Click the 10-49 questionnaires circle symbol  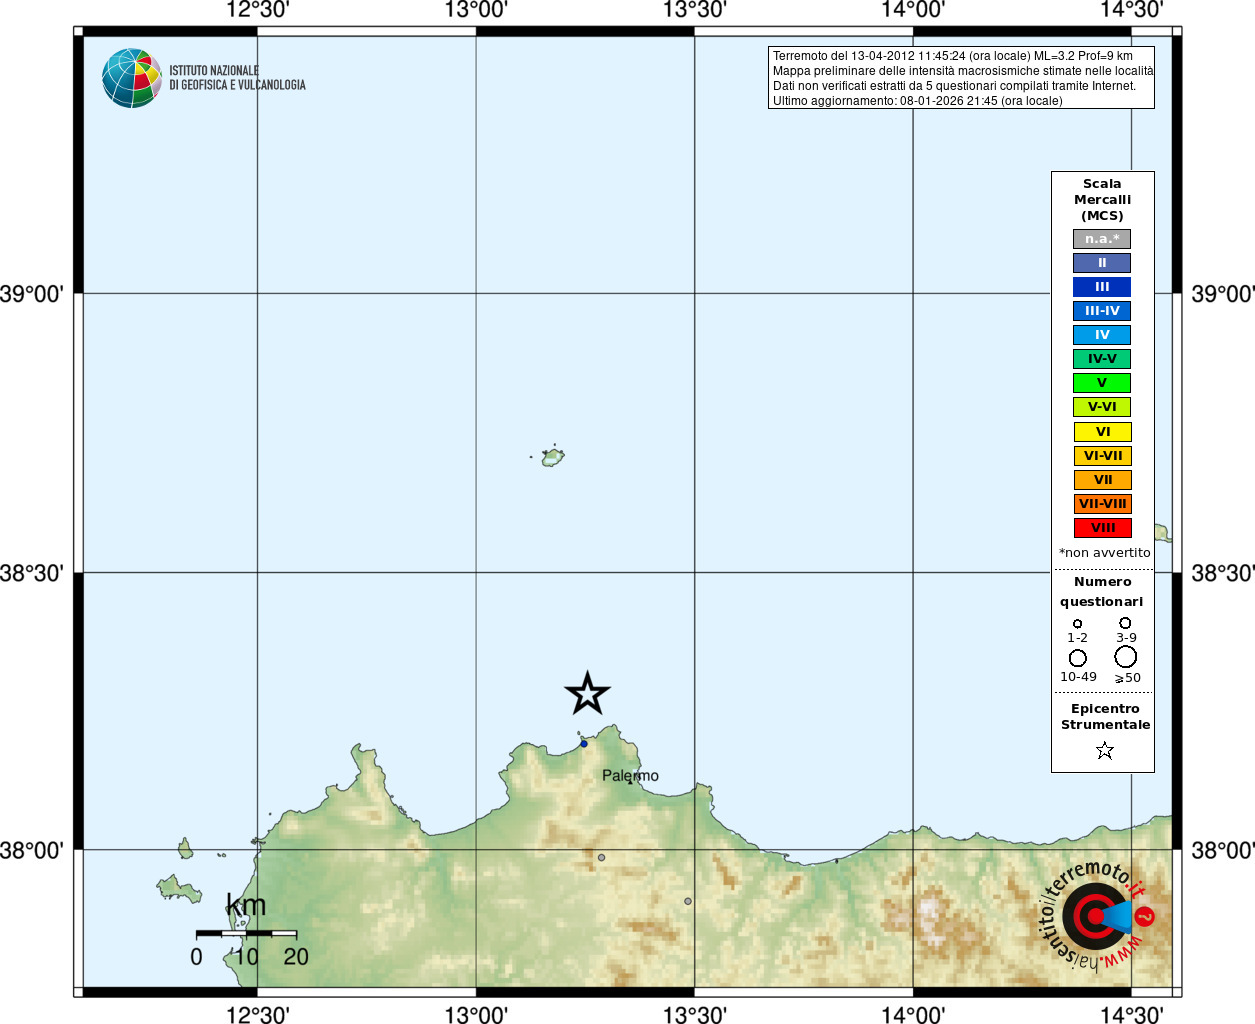point(1077,658)
